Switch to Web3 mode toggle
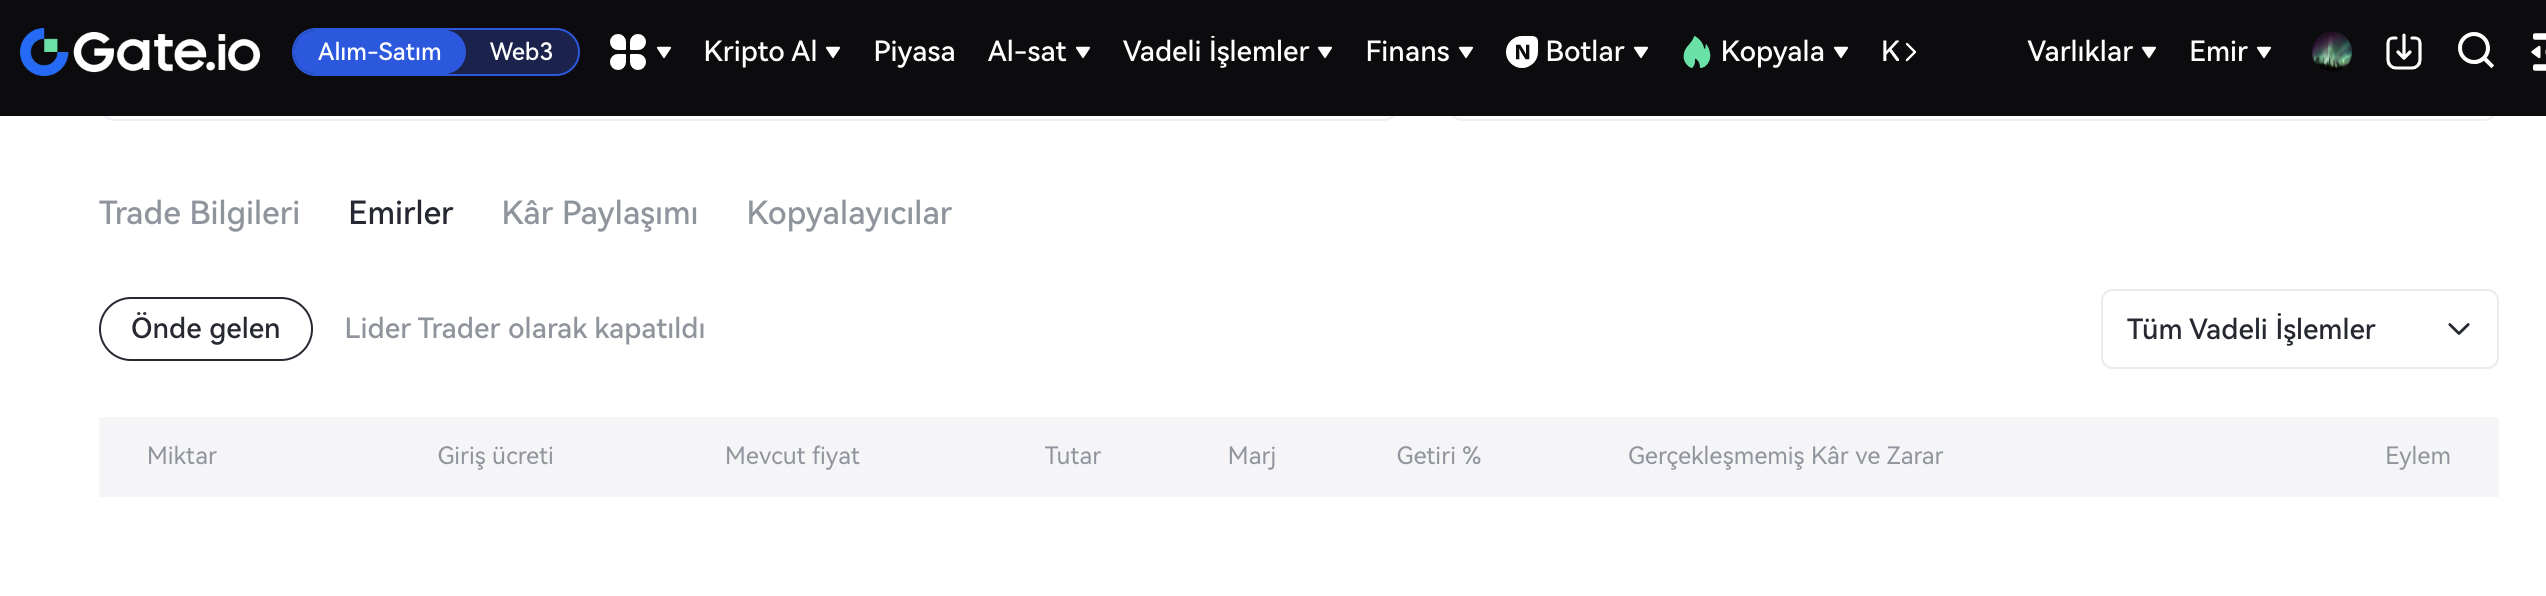2546x596 pixels. [521, 52]
